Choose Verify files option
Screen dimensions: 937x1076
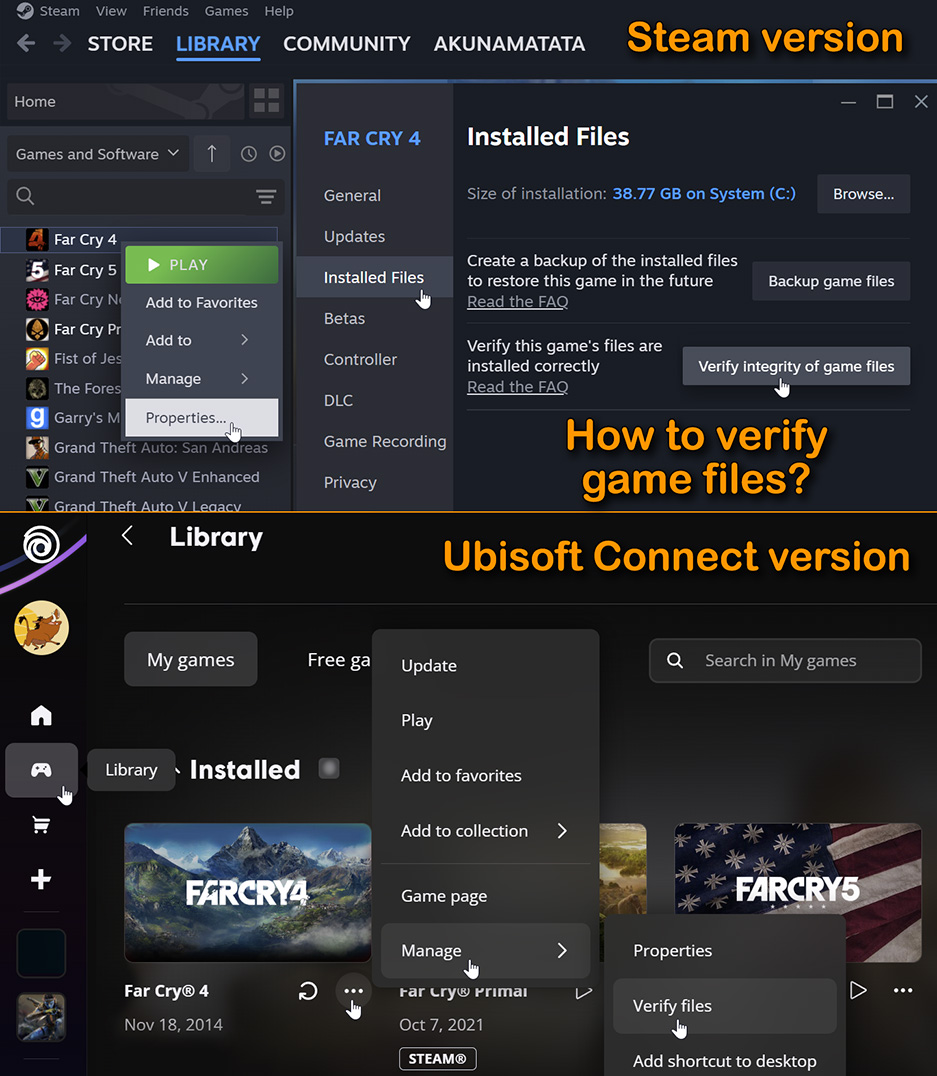click(x=725, y=1006)
